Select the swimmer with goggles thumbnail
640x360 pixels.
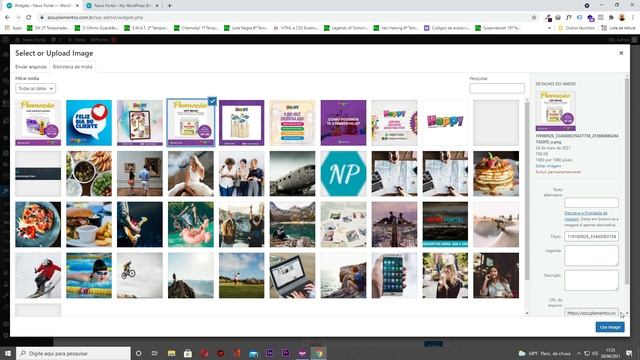point(89,276)
